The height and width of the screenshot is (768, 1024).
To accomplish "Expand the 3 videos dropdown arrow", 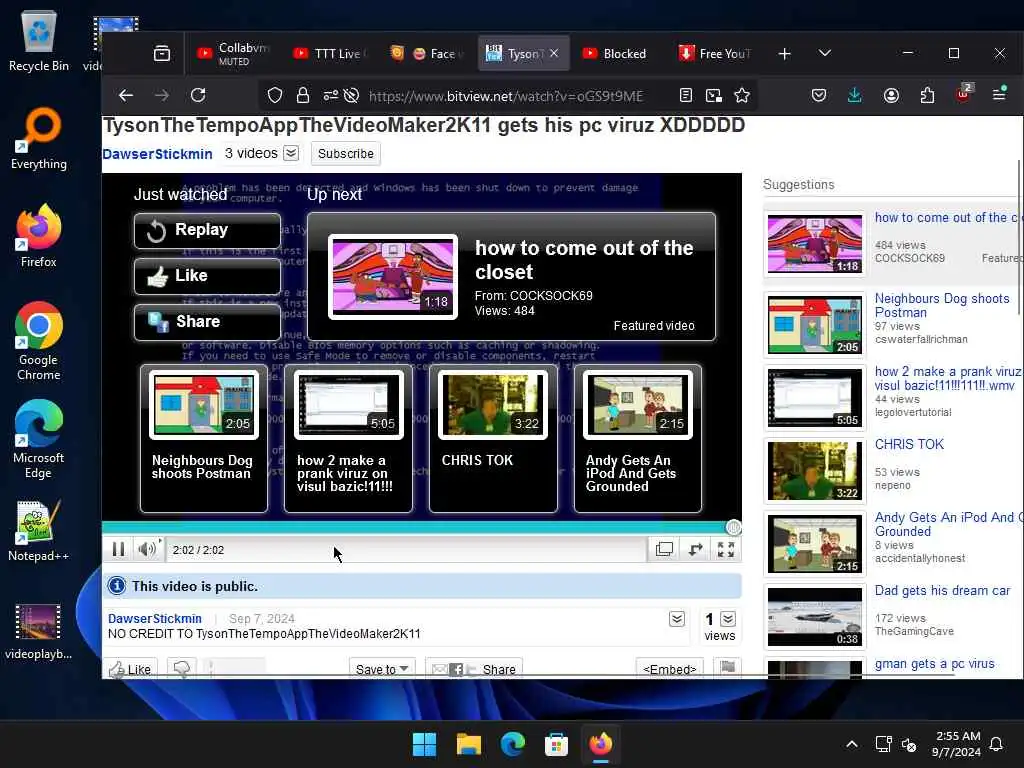I will click(291, 153).
